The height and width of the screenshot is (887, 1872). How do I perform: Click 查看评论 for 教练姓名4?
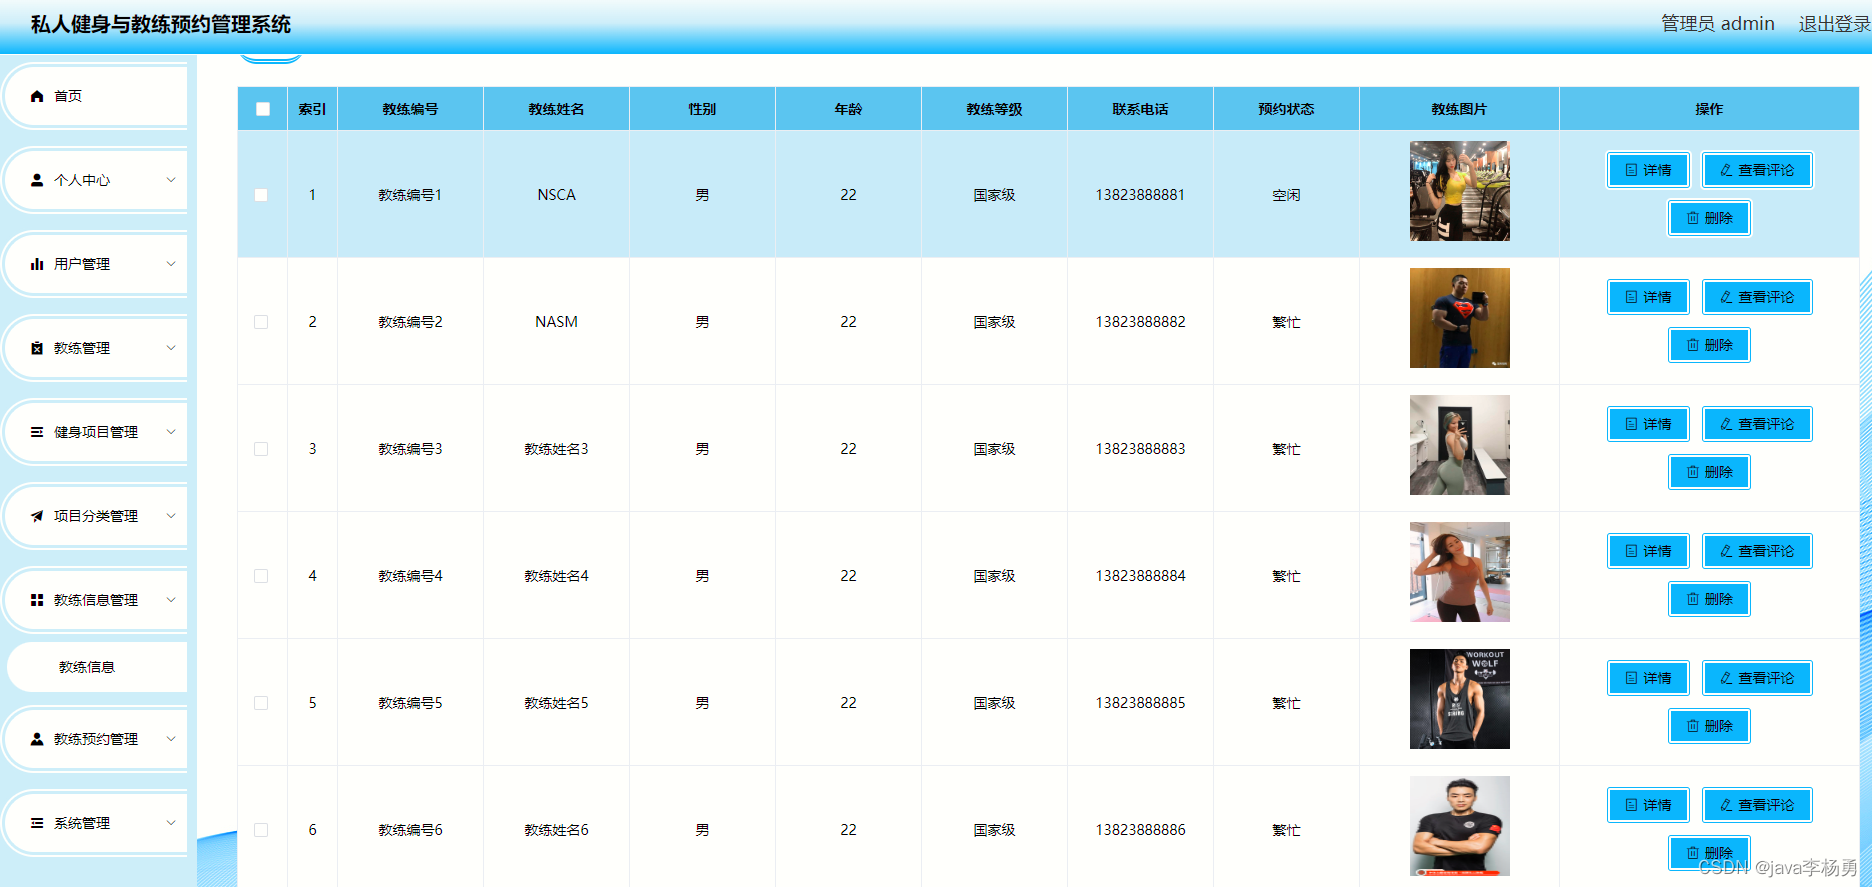pos(1757,551)
